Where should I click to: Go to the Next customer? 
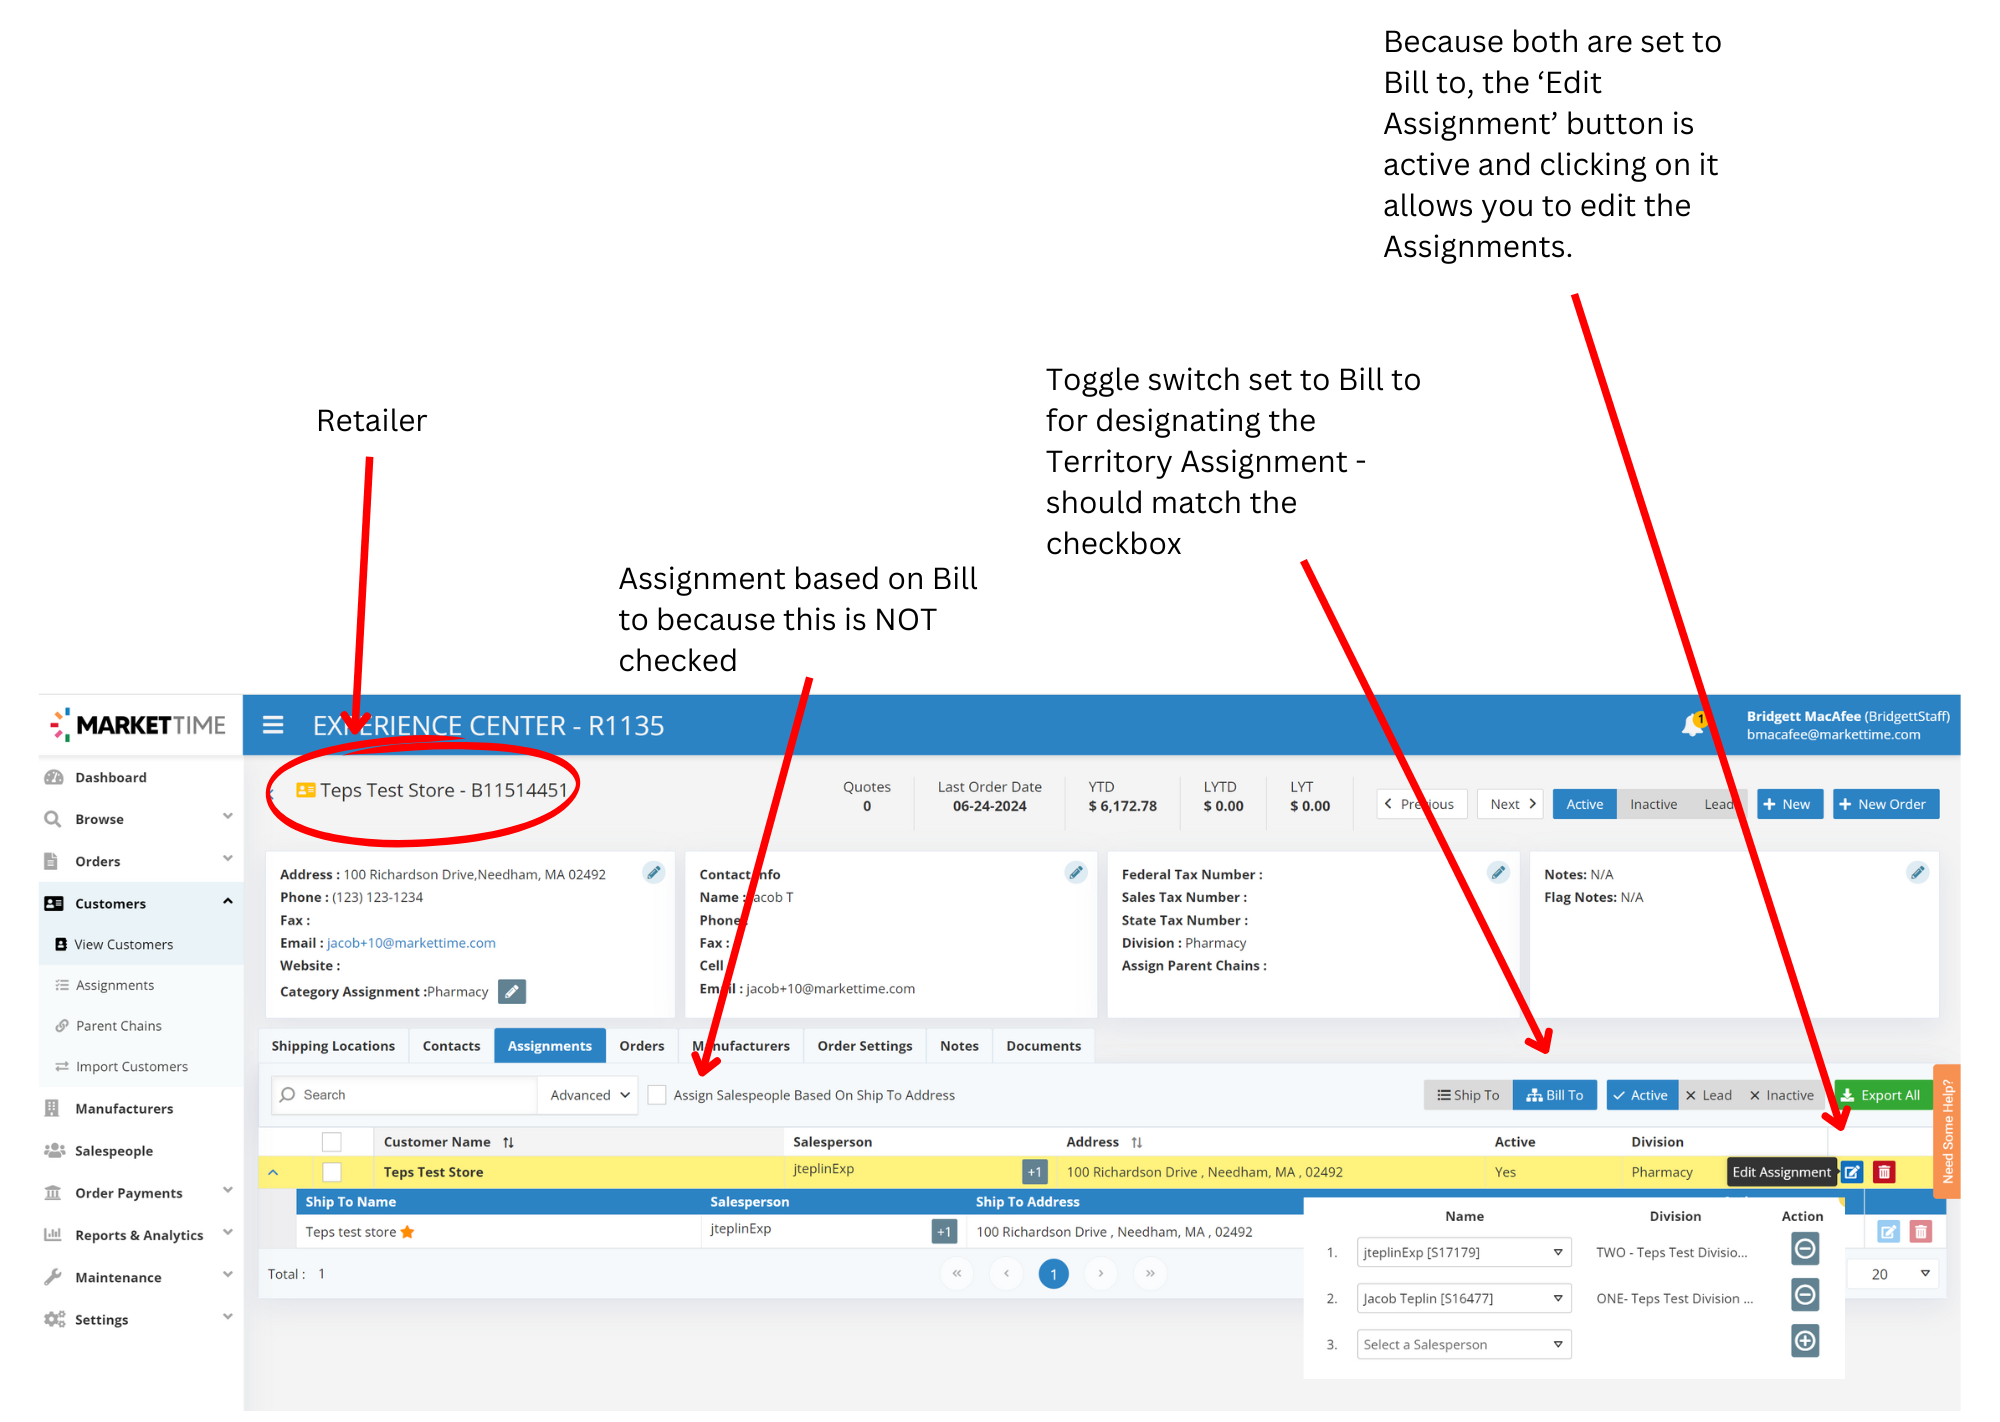coord(1511,804)
